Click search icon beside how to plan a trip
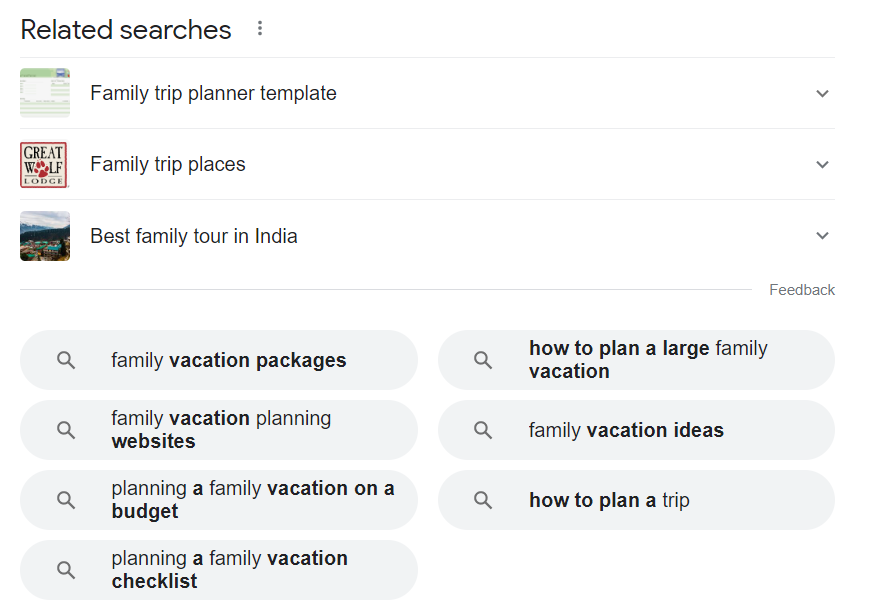This screenshot has height=611, width=870. 483,500
